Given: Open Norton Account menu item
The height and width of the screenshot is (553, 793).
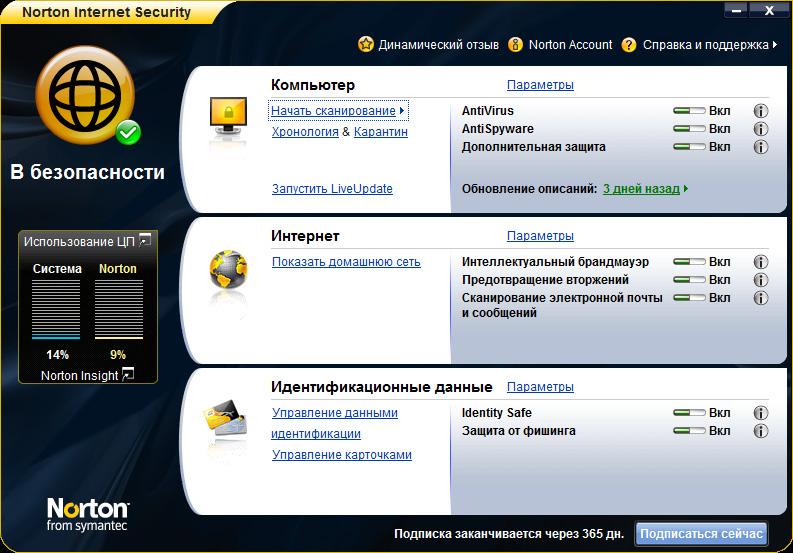Looking at the screenshot, I should point(570,45).
